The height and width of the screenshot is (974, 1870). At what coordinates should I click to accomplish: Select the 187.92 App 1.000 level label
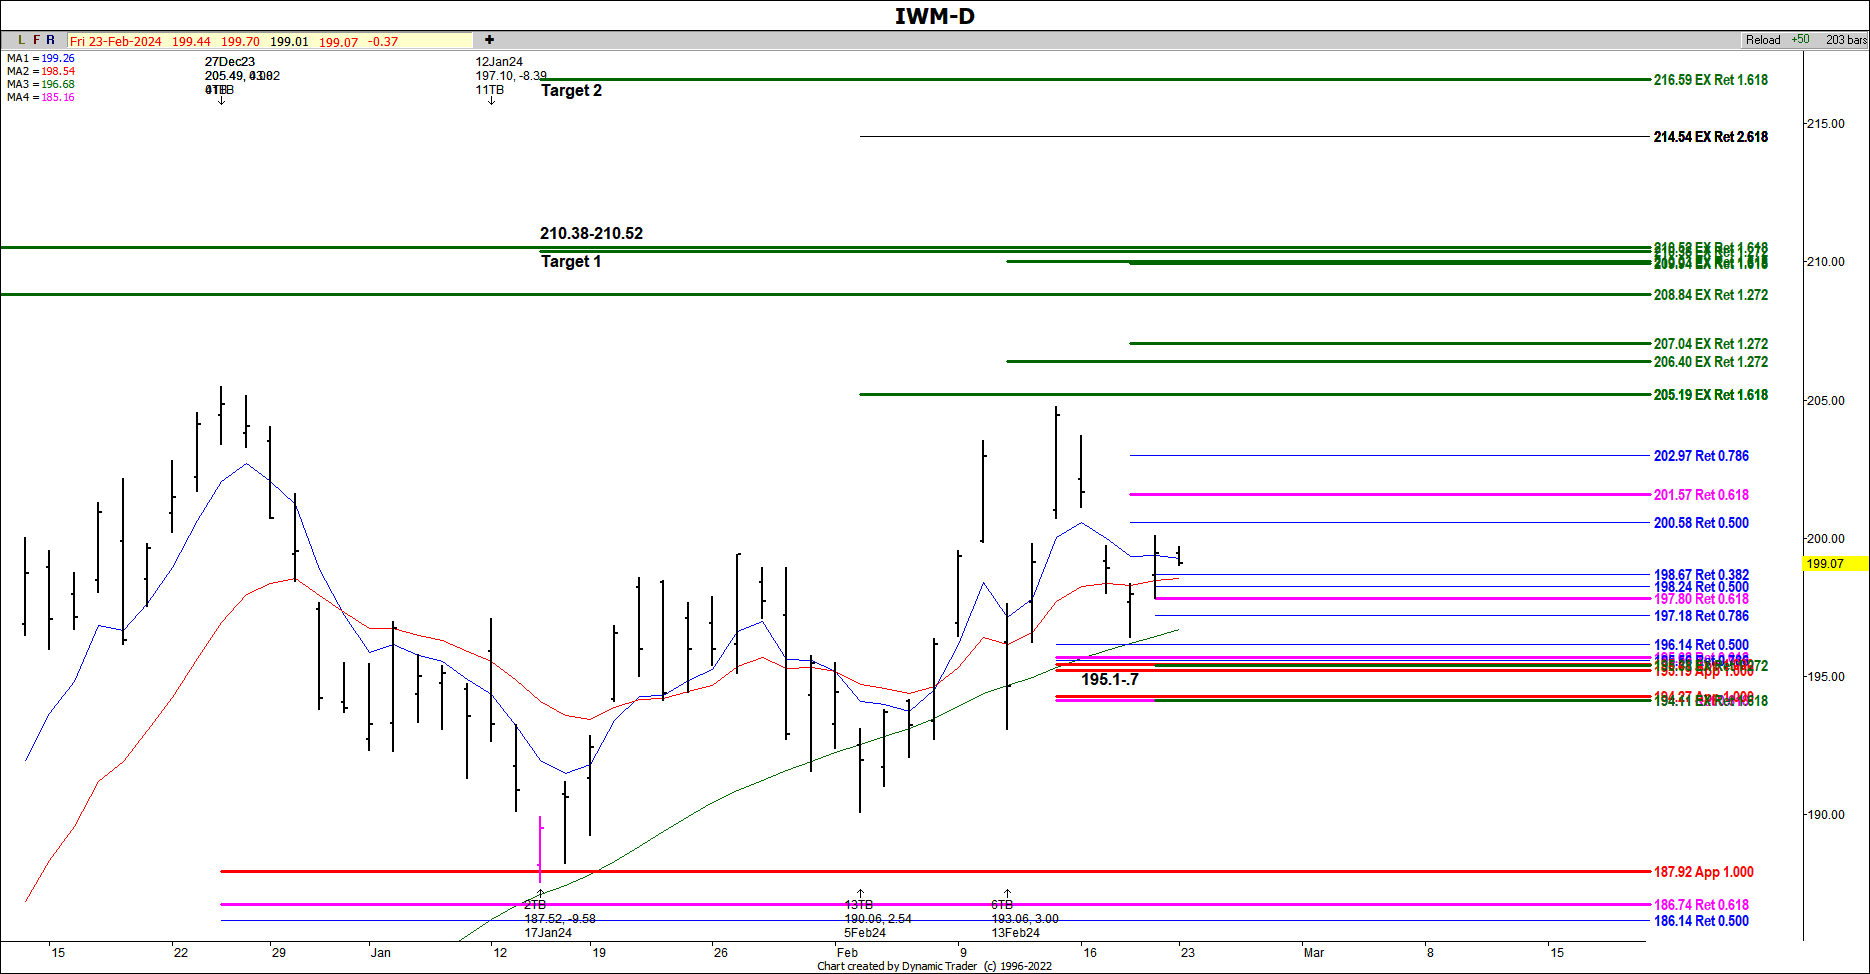pos(1703,872)
